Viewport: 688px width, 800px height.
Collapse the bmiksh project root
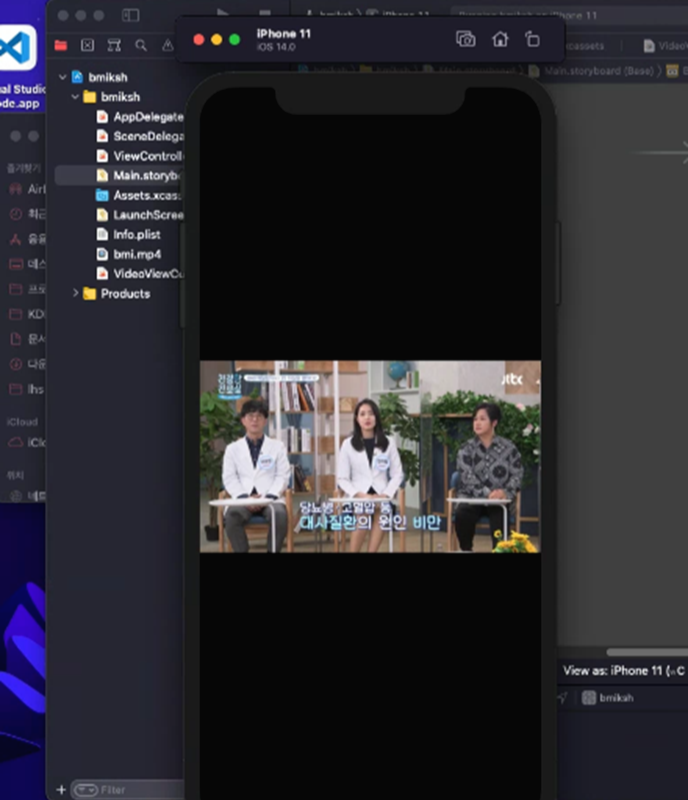(x=63, y=77)
